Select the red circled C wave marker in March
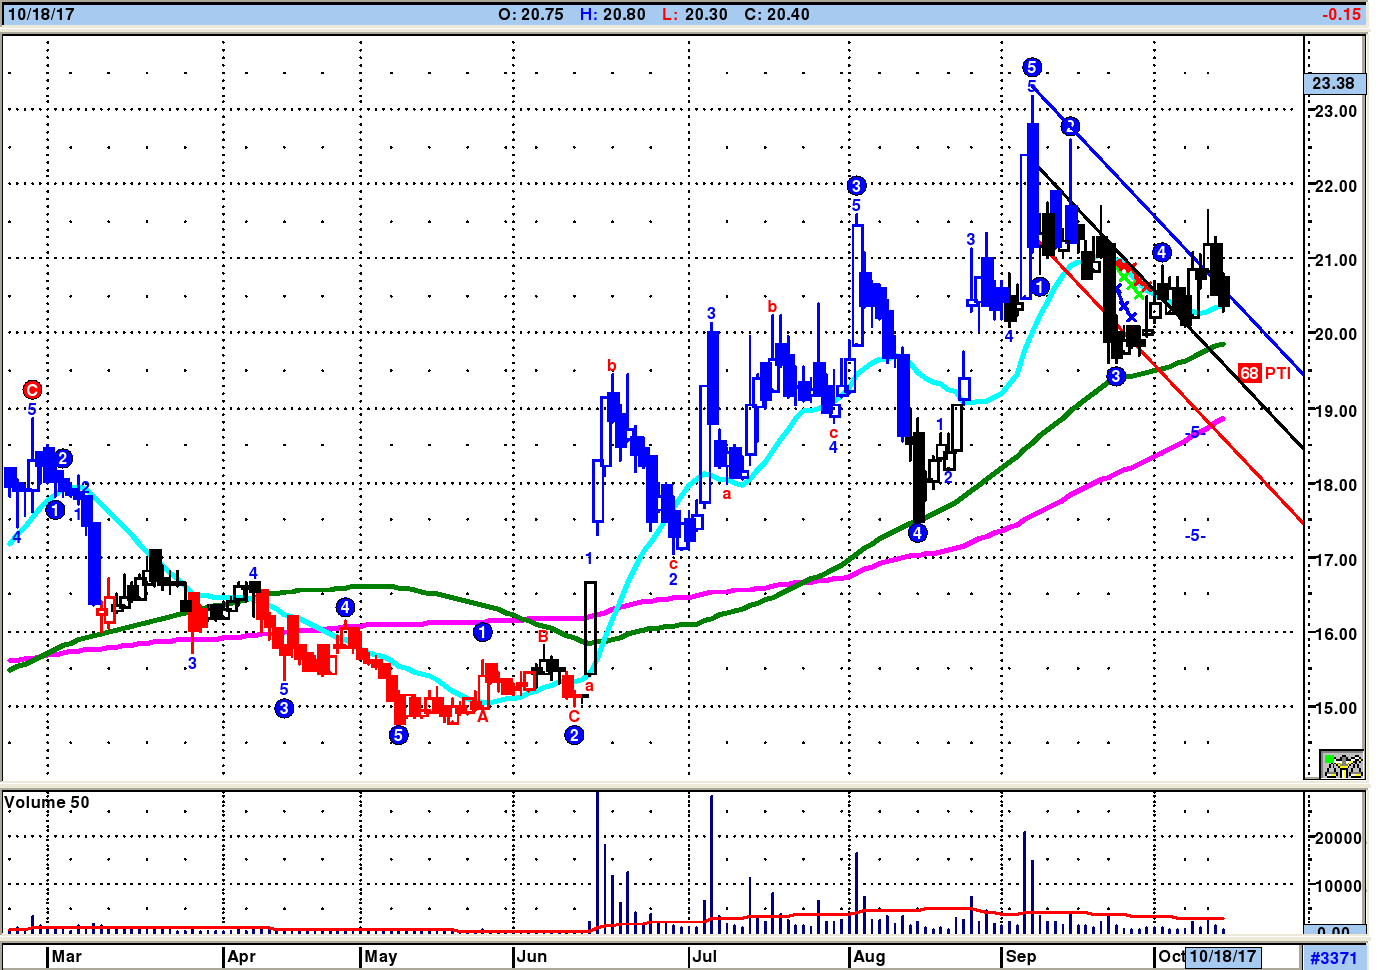1400x970 pixels. coord(32,390)
